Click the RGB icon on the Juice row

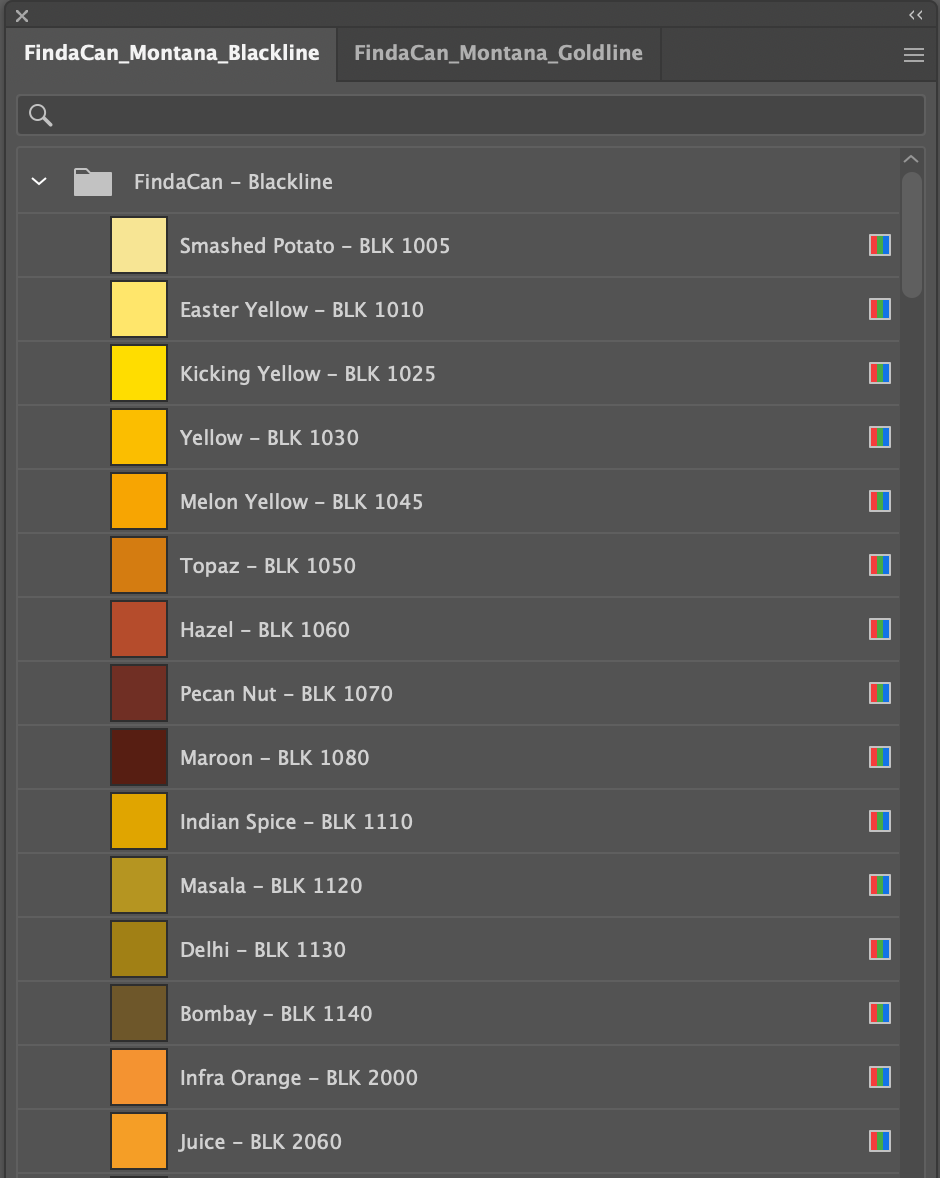[x=879, y=1142]
